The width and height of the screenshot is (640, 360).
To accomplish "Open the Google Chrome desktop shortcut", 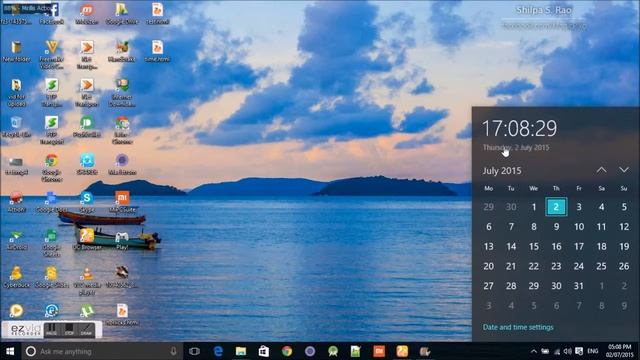I will [x=51, y=167].
